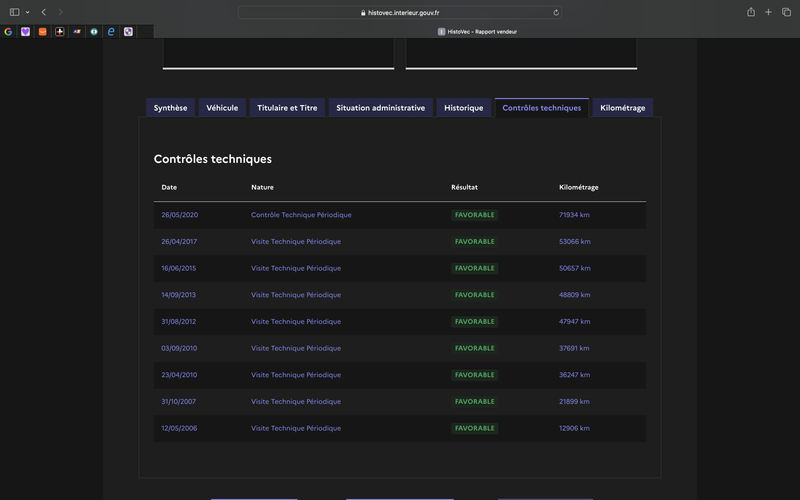The height and width of the screenshot is (500, 800).
Task: Open the Google pinned tab
Action: click(8, 32)
